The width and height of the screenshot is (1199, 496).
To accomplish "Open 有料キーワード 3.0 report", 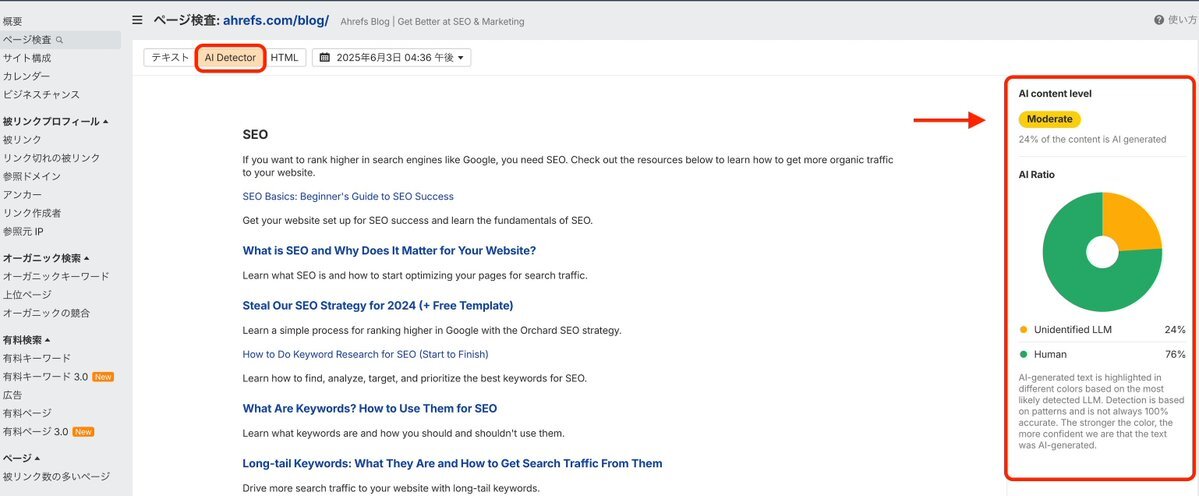I will (x=45, y=377).
